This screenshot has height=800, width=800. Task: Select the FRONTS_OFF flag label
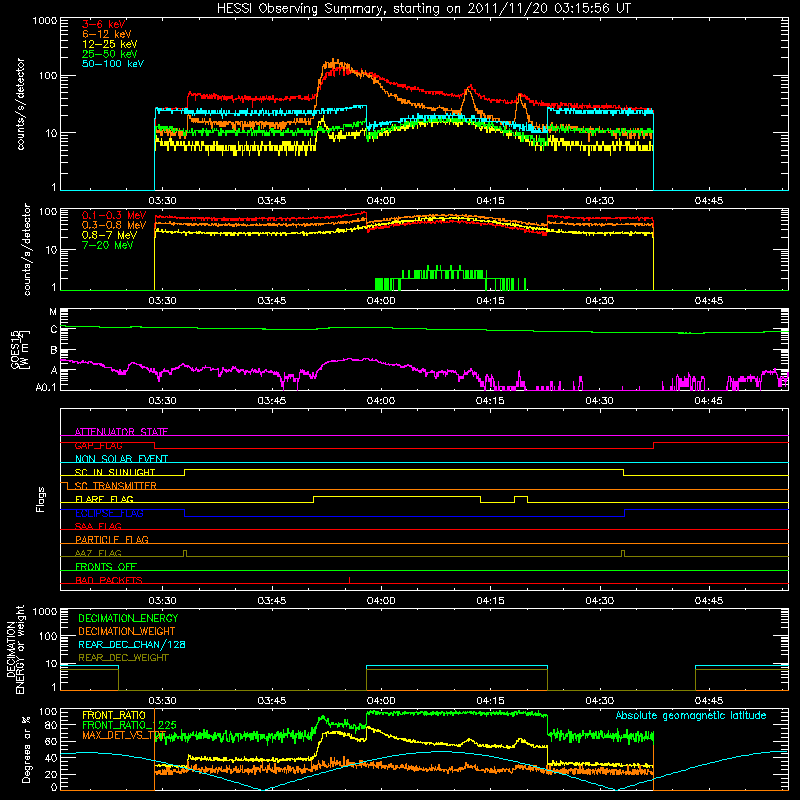[x=106, y=566]
